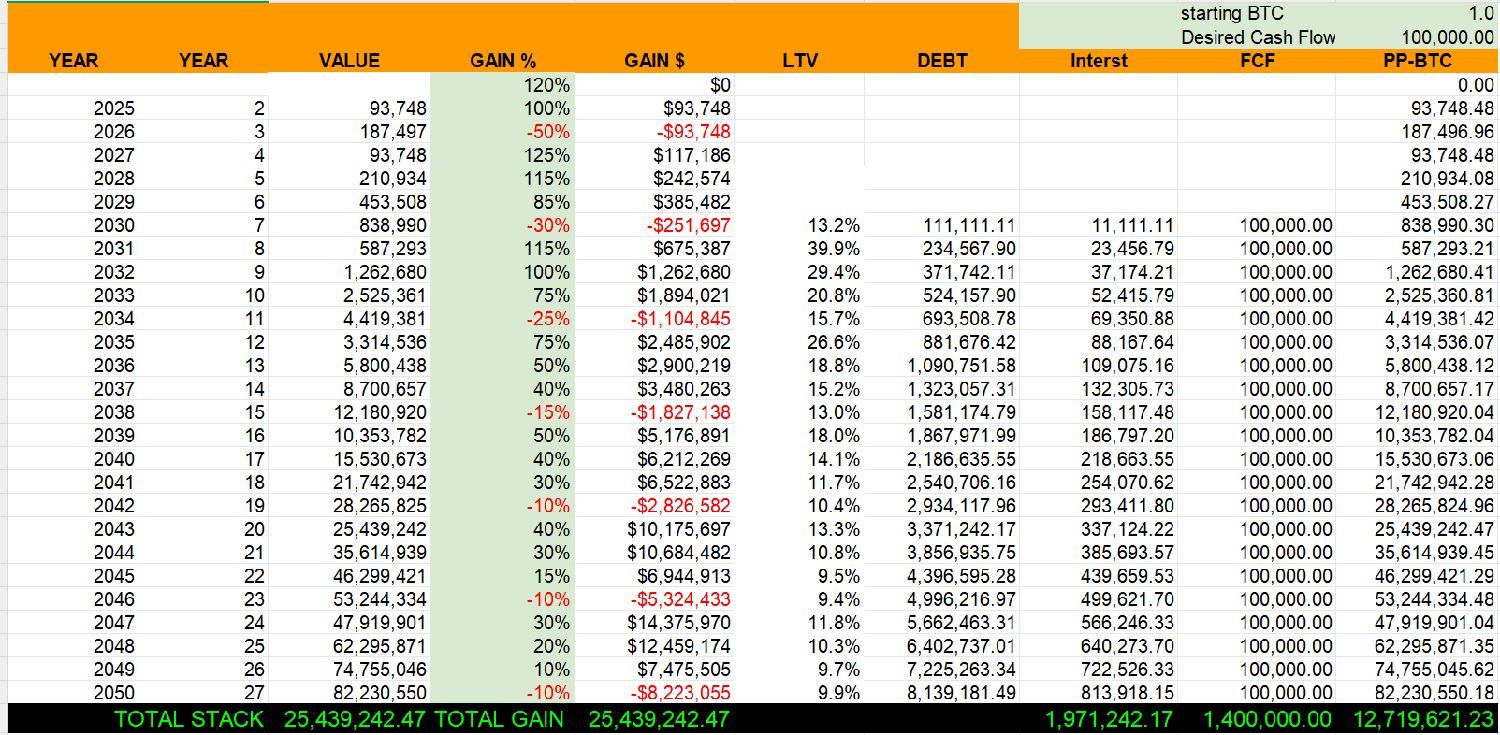
Task: Click the year 2030 cell
Action: 114,226
